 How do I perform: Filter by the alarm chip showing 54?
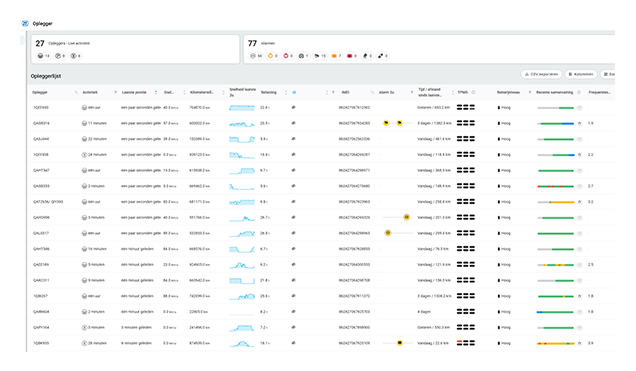(256, 56)
